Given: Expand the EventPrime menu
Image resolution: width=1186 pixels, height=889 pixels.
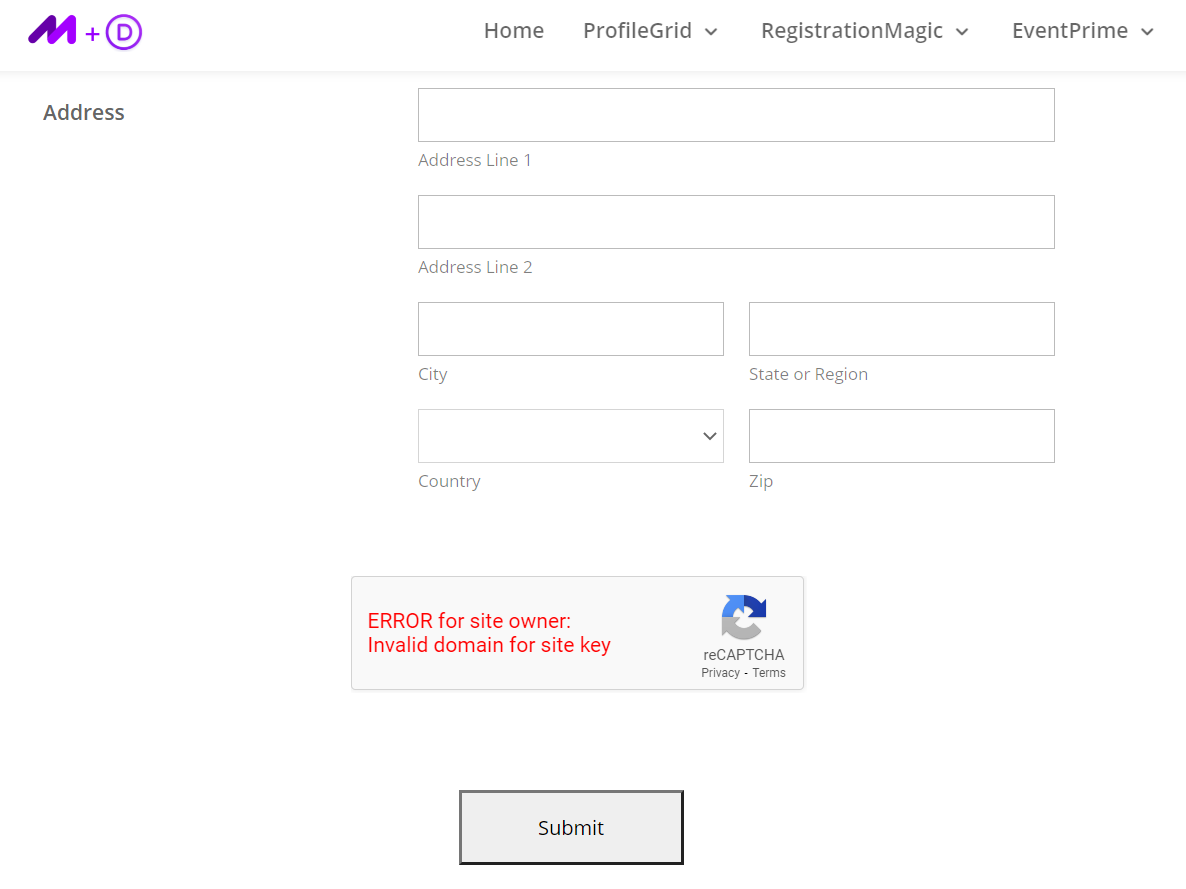Looking at the screenshot, I should [x=1083, y=31].
